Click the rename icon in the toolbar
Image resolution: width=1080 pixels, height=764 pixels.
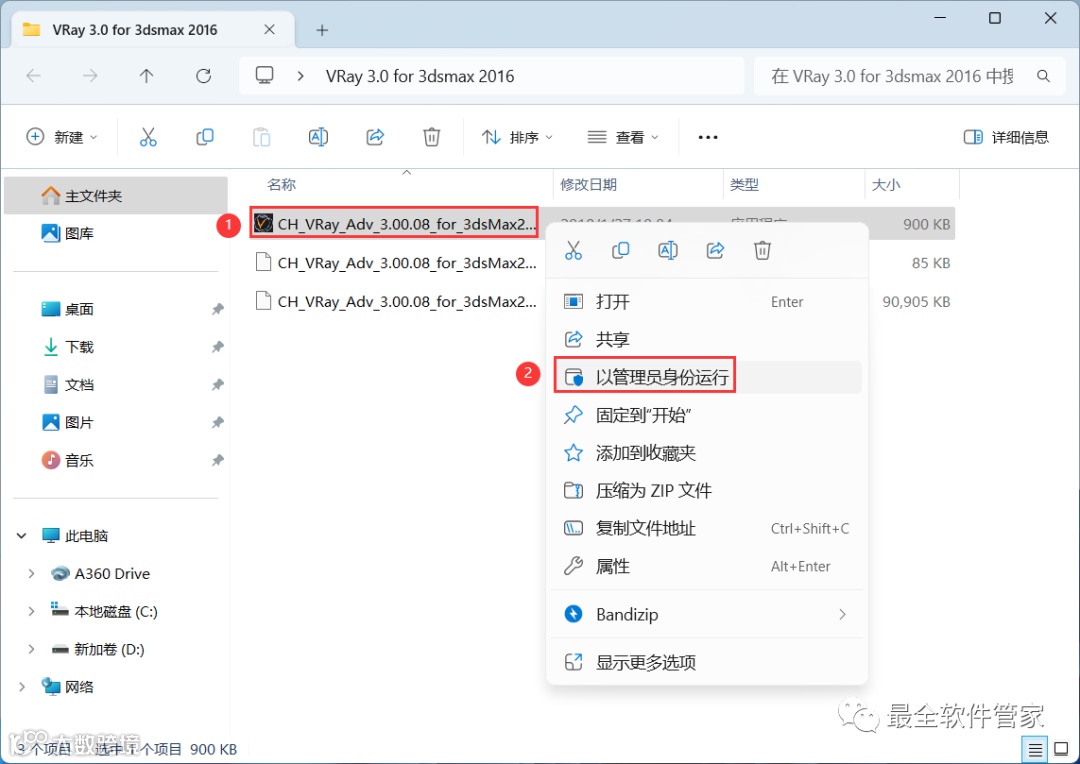pyautogui.click(x=318, y=137)
